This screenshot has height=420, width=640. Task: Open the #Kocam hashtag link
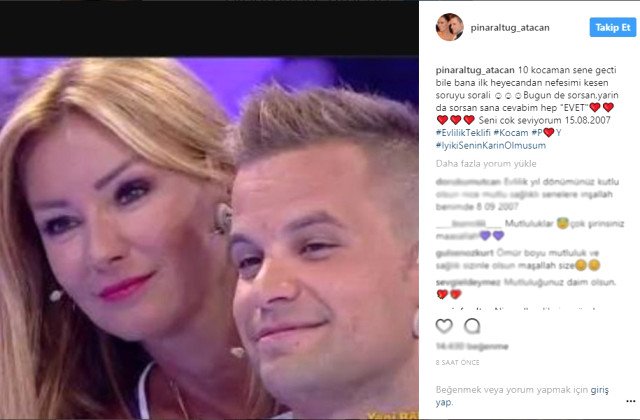coord(511,133)
